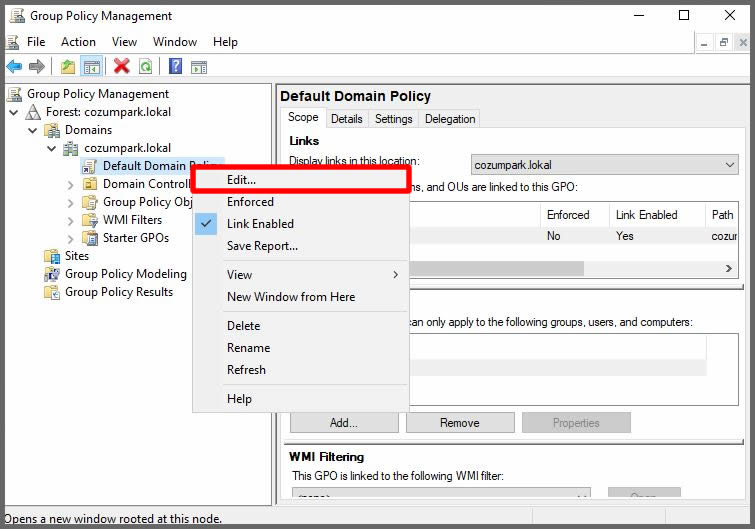The width and height of the screenshot is (755, 529).
Task: Click the Group Policy Objects folder icon
Action: (90, 202)
